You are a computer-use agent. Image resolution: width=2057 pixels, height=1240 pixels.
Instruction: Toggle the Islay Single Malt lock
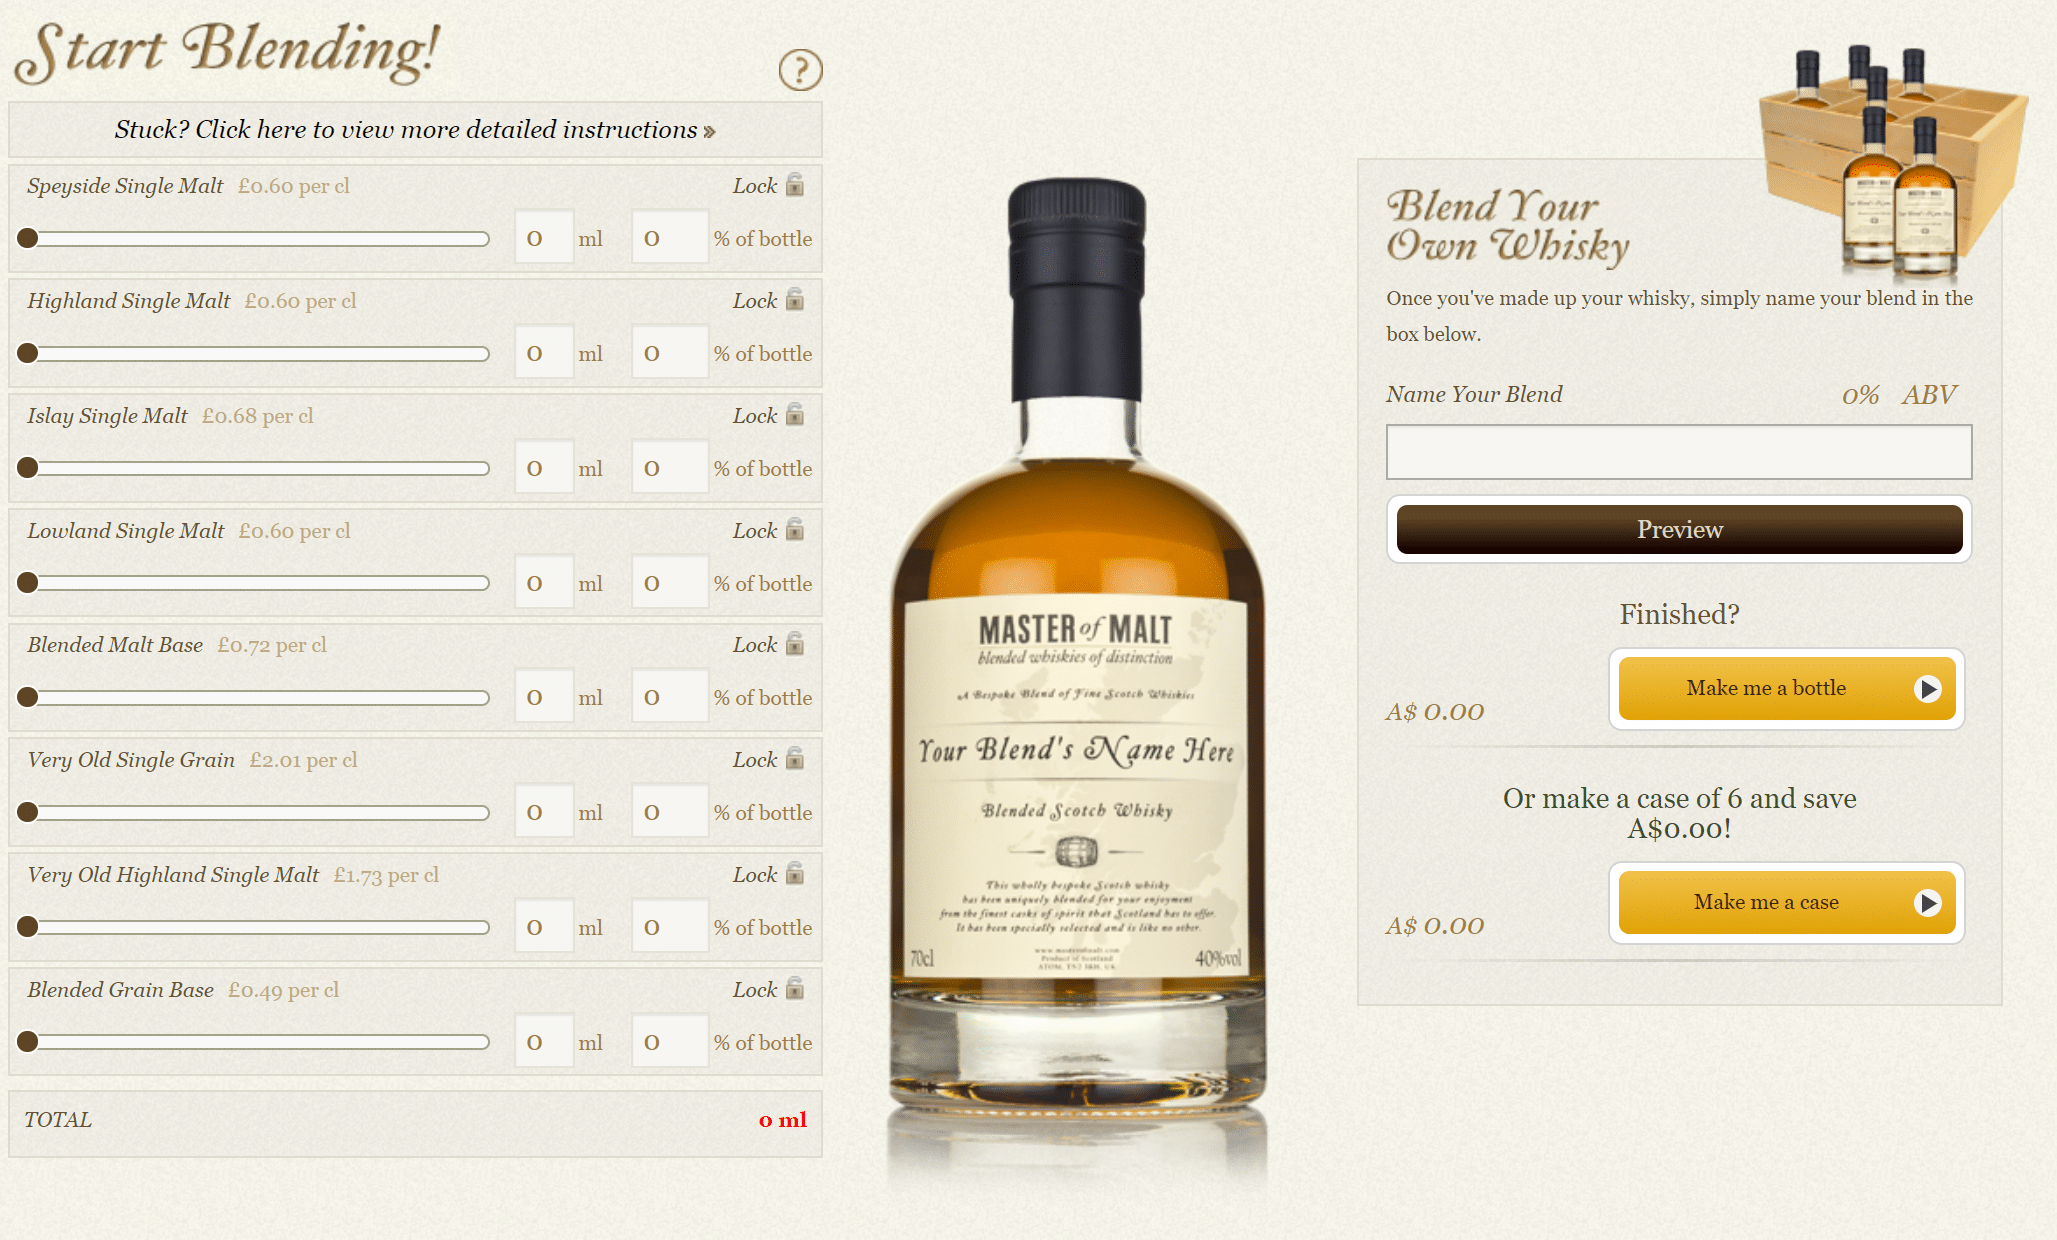(795, 415)
